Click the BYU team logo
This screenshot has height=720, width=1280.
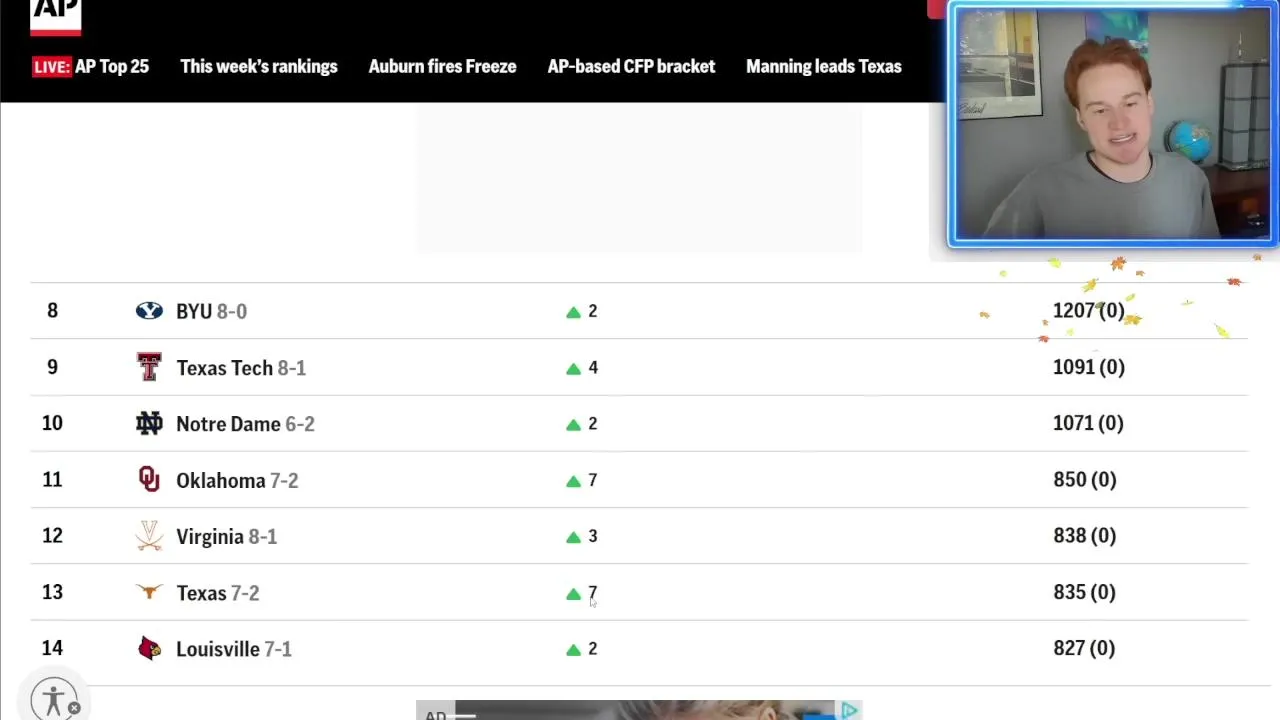tap(149, 311)
